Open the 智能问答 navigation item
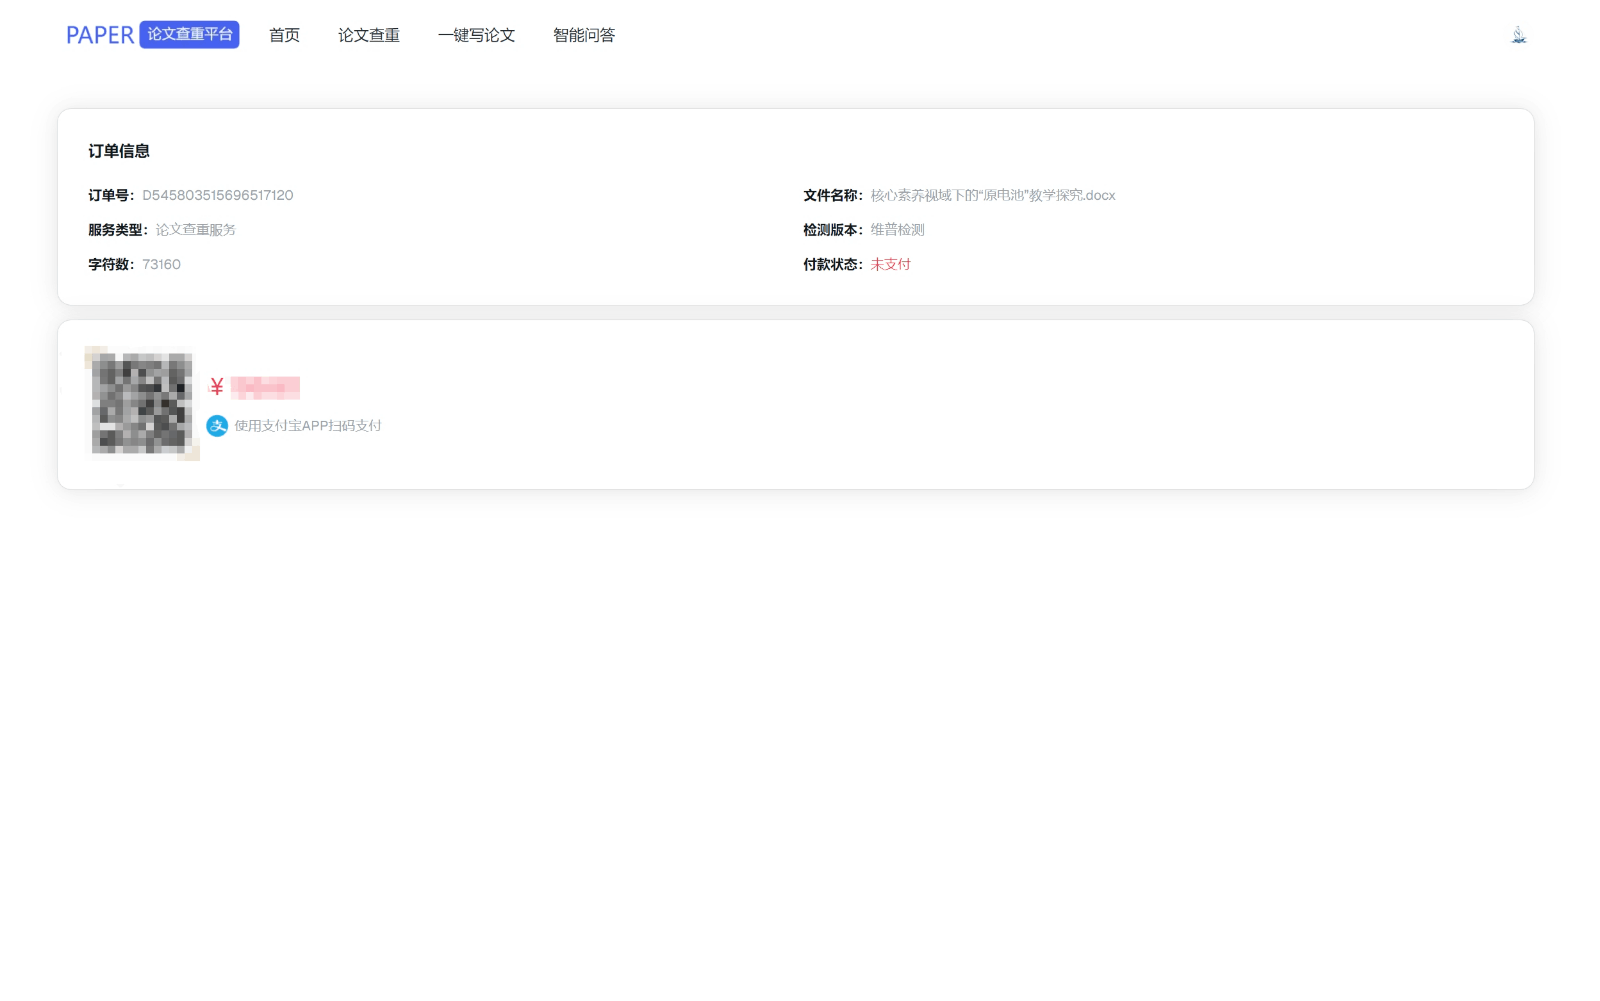The height and width of the screenshot is (1001, 1600). click(x=584, y=35)
